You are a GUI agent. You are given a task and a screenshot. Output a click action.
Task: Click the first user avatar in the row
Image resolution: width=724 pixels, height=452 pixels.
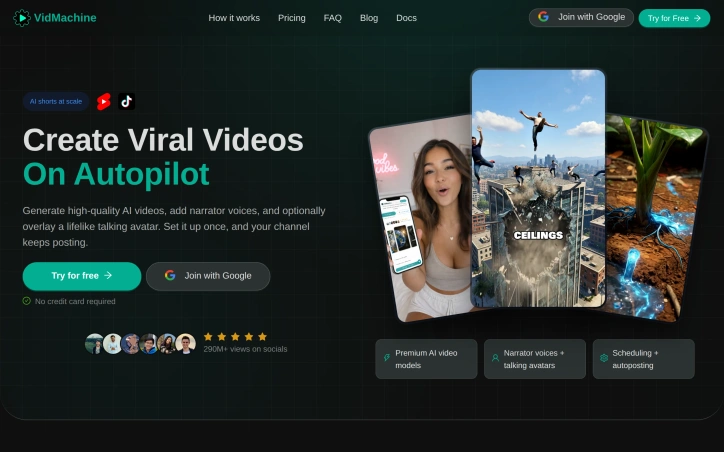click(94, 344)
